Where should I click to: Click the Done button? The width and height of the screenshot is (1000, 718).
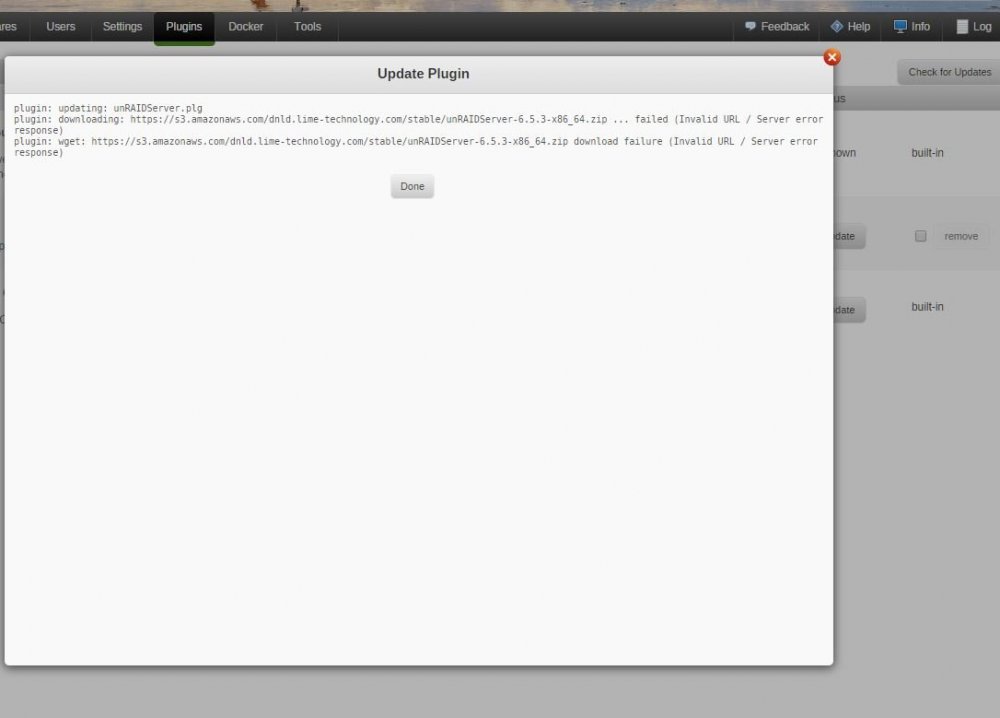click(412, 186)
